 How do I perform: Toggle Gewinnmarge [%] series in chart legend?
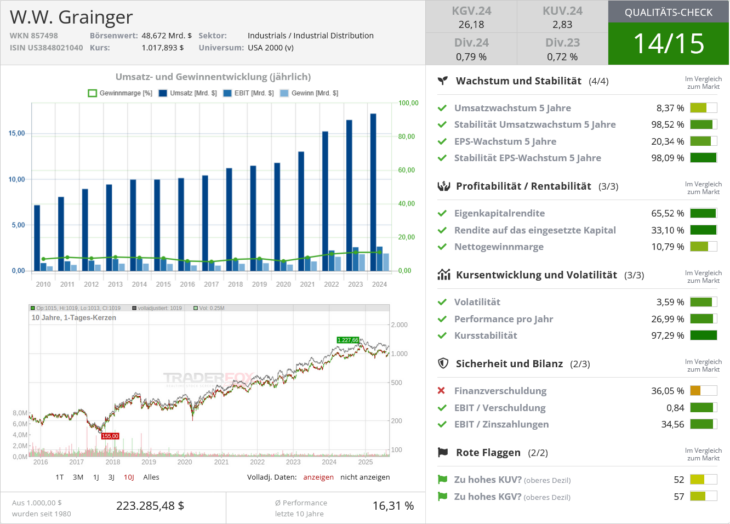(x=120, y=93)
